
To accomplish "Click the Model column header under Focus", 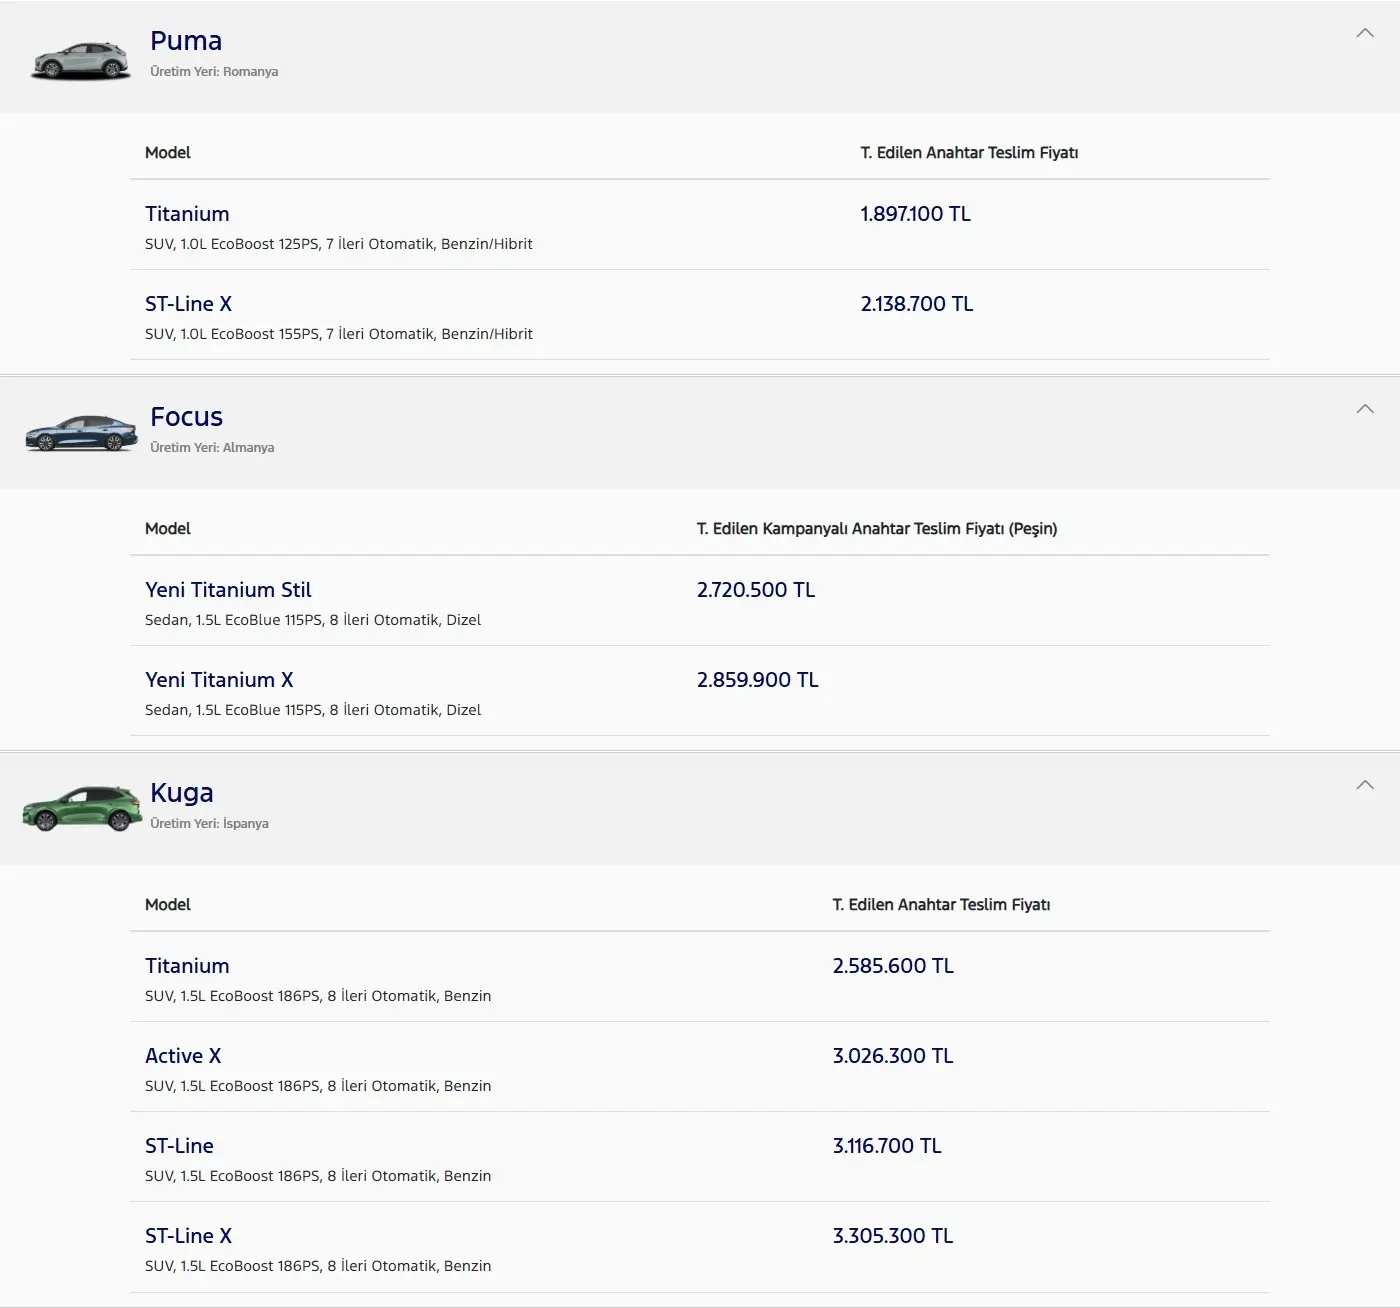I will 168,529.
